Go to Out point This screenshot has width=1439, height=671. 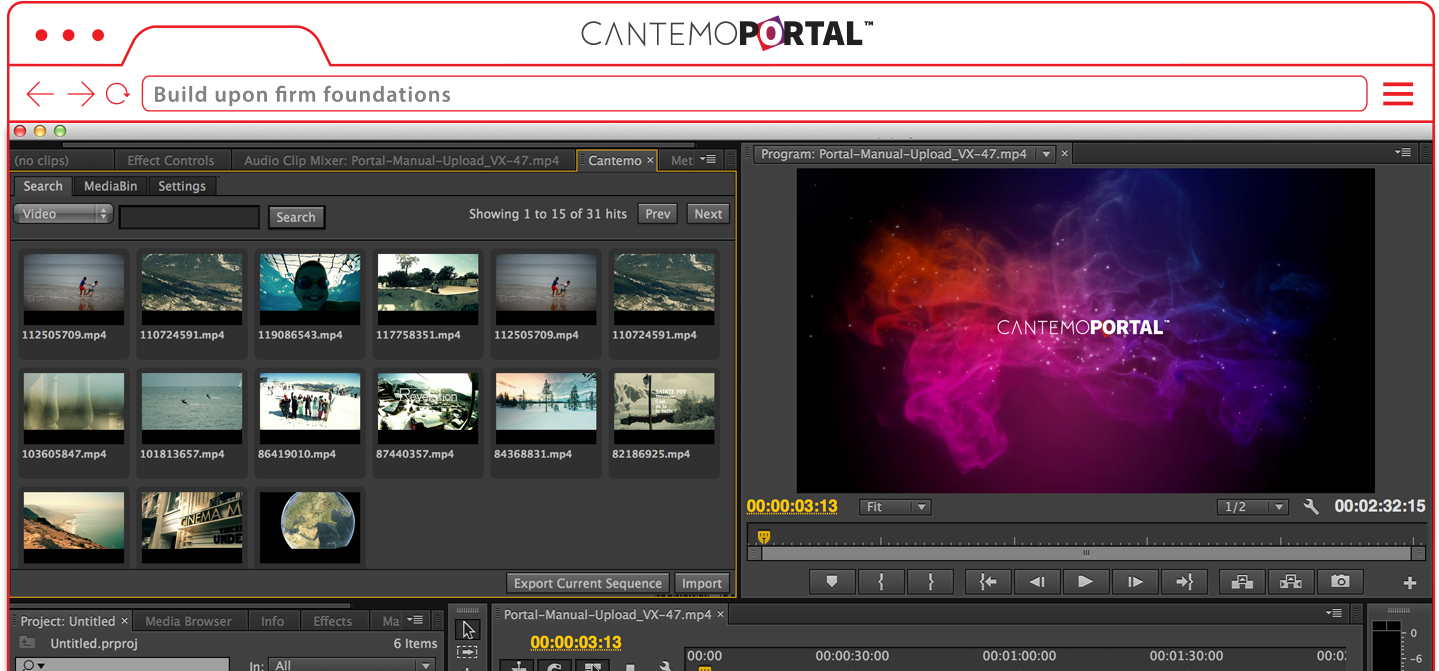click(x=1184, y=581)
